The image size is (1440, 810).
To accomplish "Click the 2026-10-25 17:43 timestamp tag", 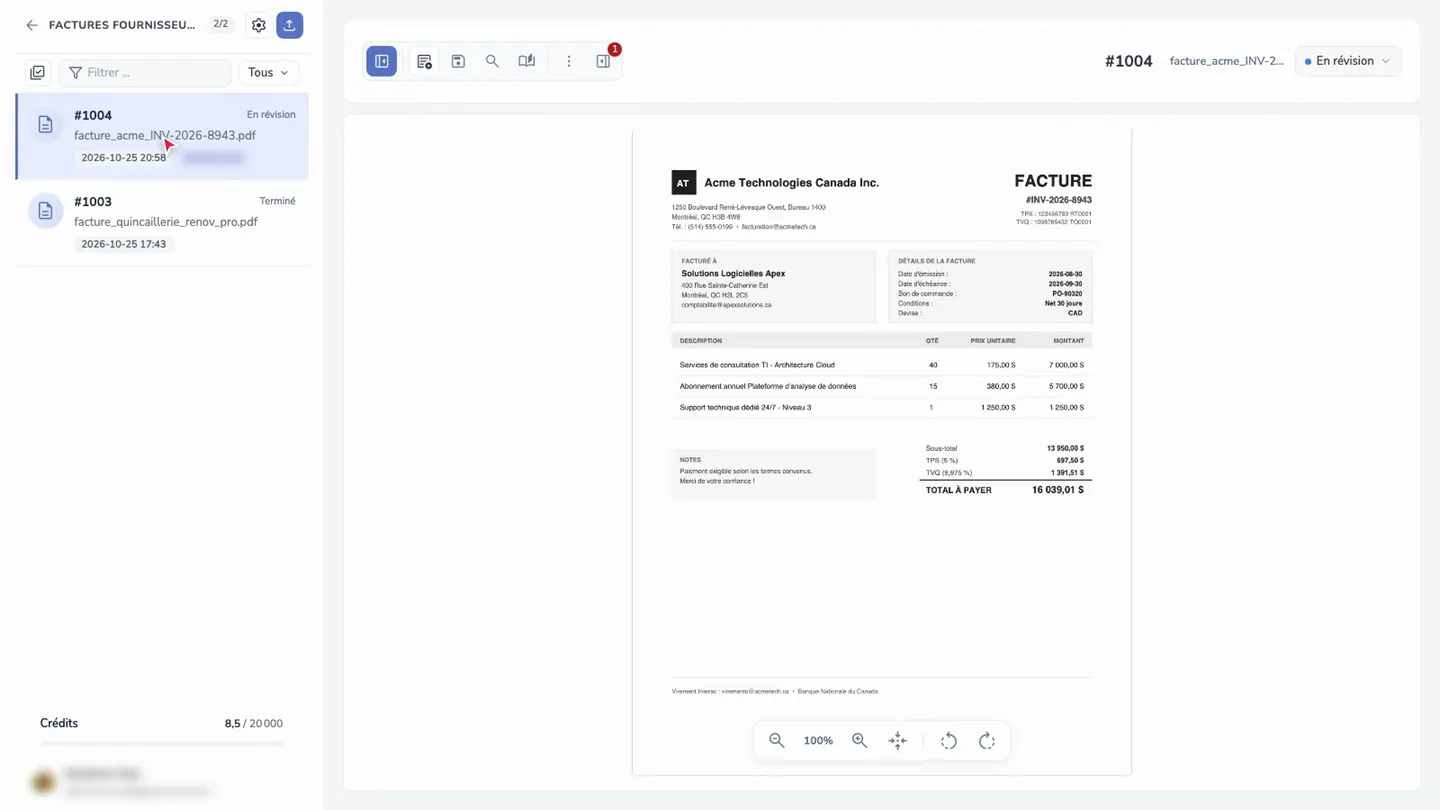I will tap(124, 244).
